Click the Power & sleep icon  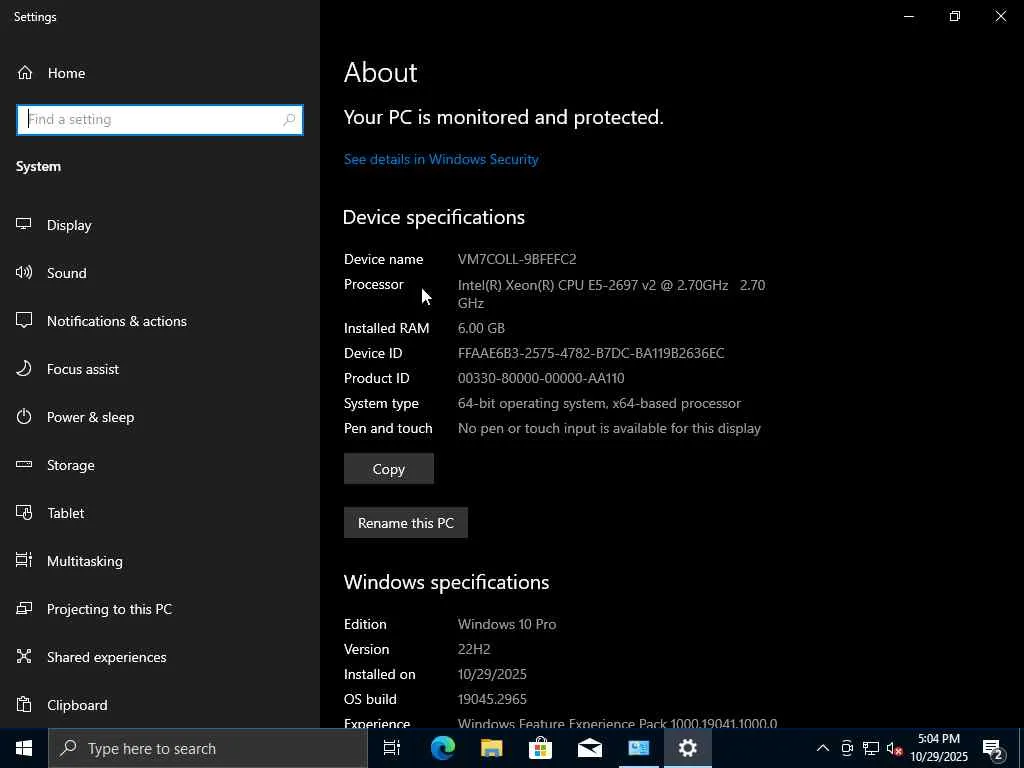click(24, 417)
